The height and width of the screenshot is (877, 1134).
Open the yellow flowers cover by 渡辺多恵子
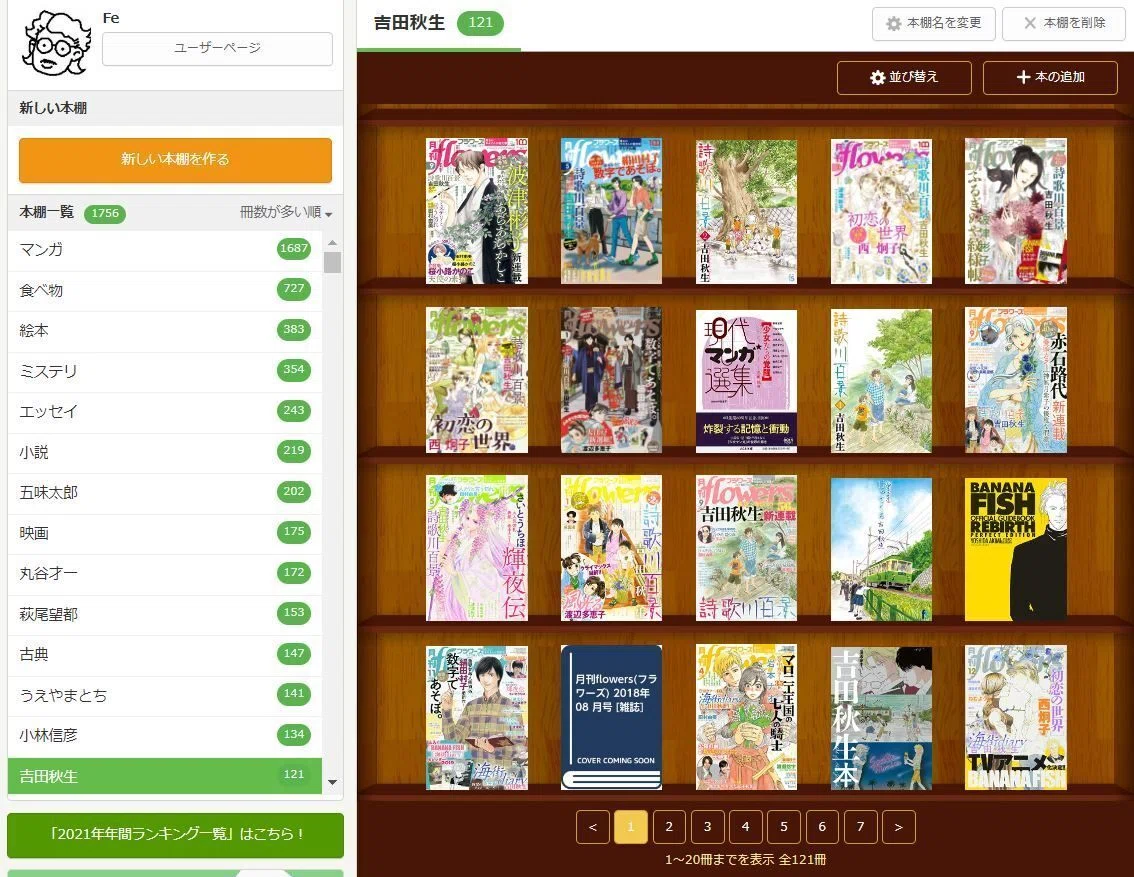tap(611, 548)
